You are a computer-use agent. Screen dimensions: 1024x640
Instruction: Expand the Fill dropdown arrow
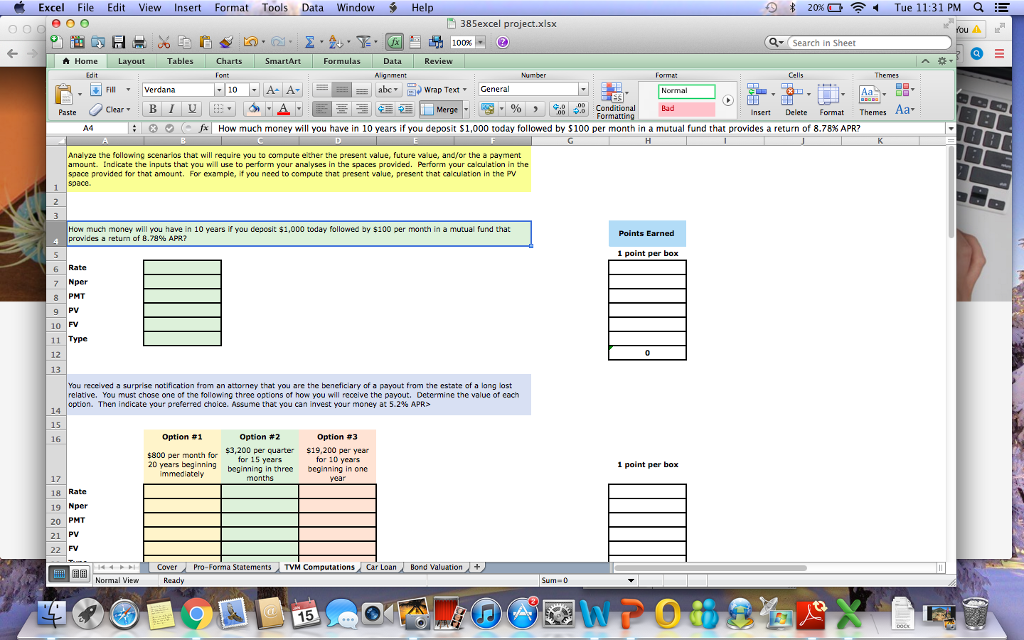[x=128, y=90]
